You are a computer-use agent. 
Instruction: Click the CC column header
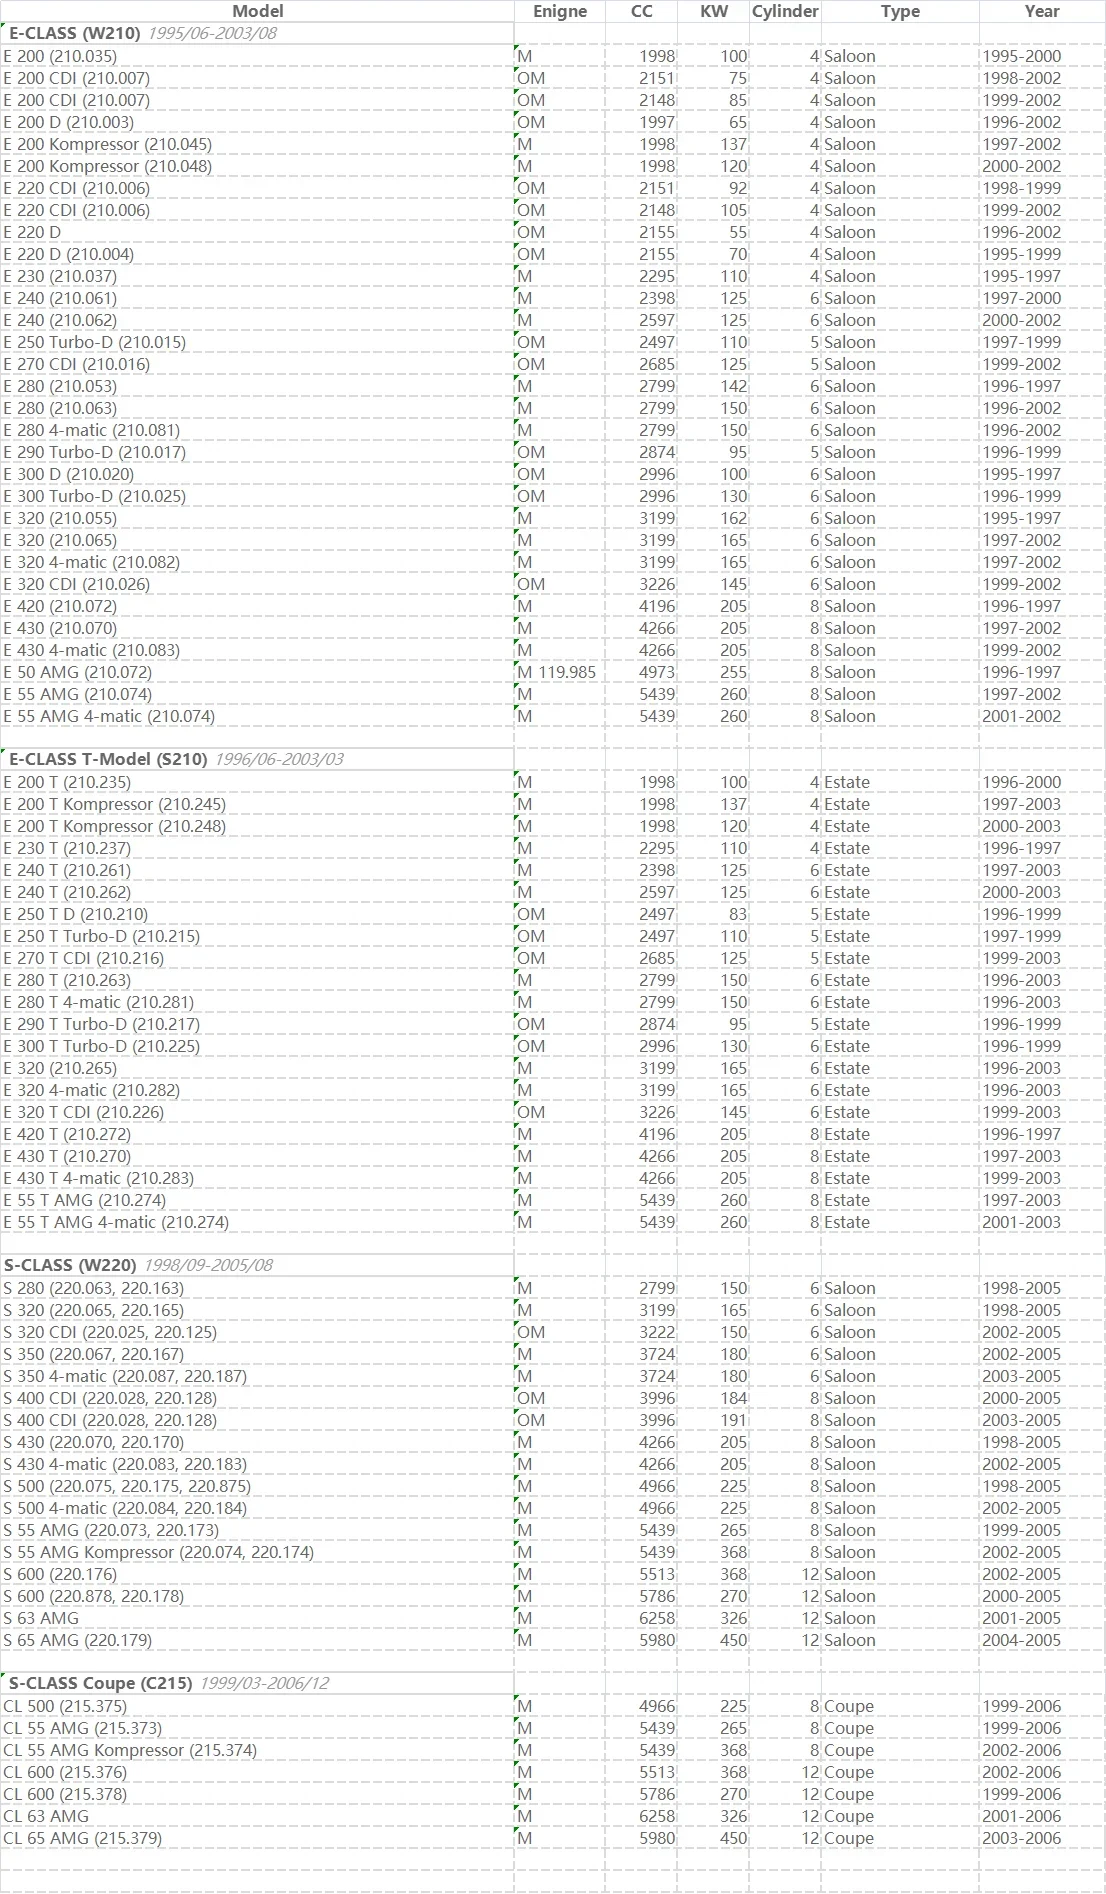(x=641, y=11)
